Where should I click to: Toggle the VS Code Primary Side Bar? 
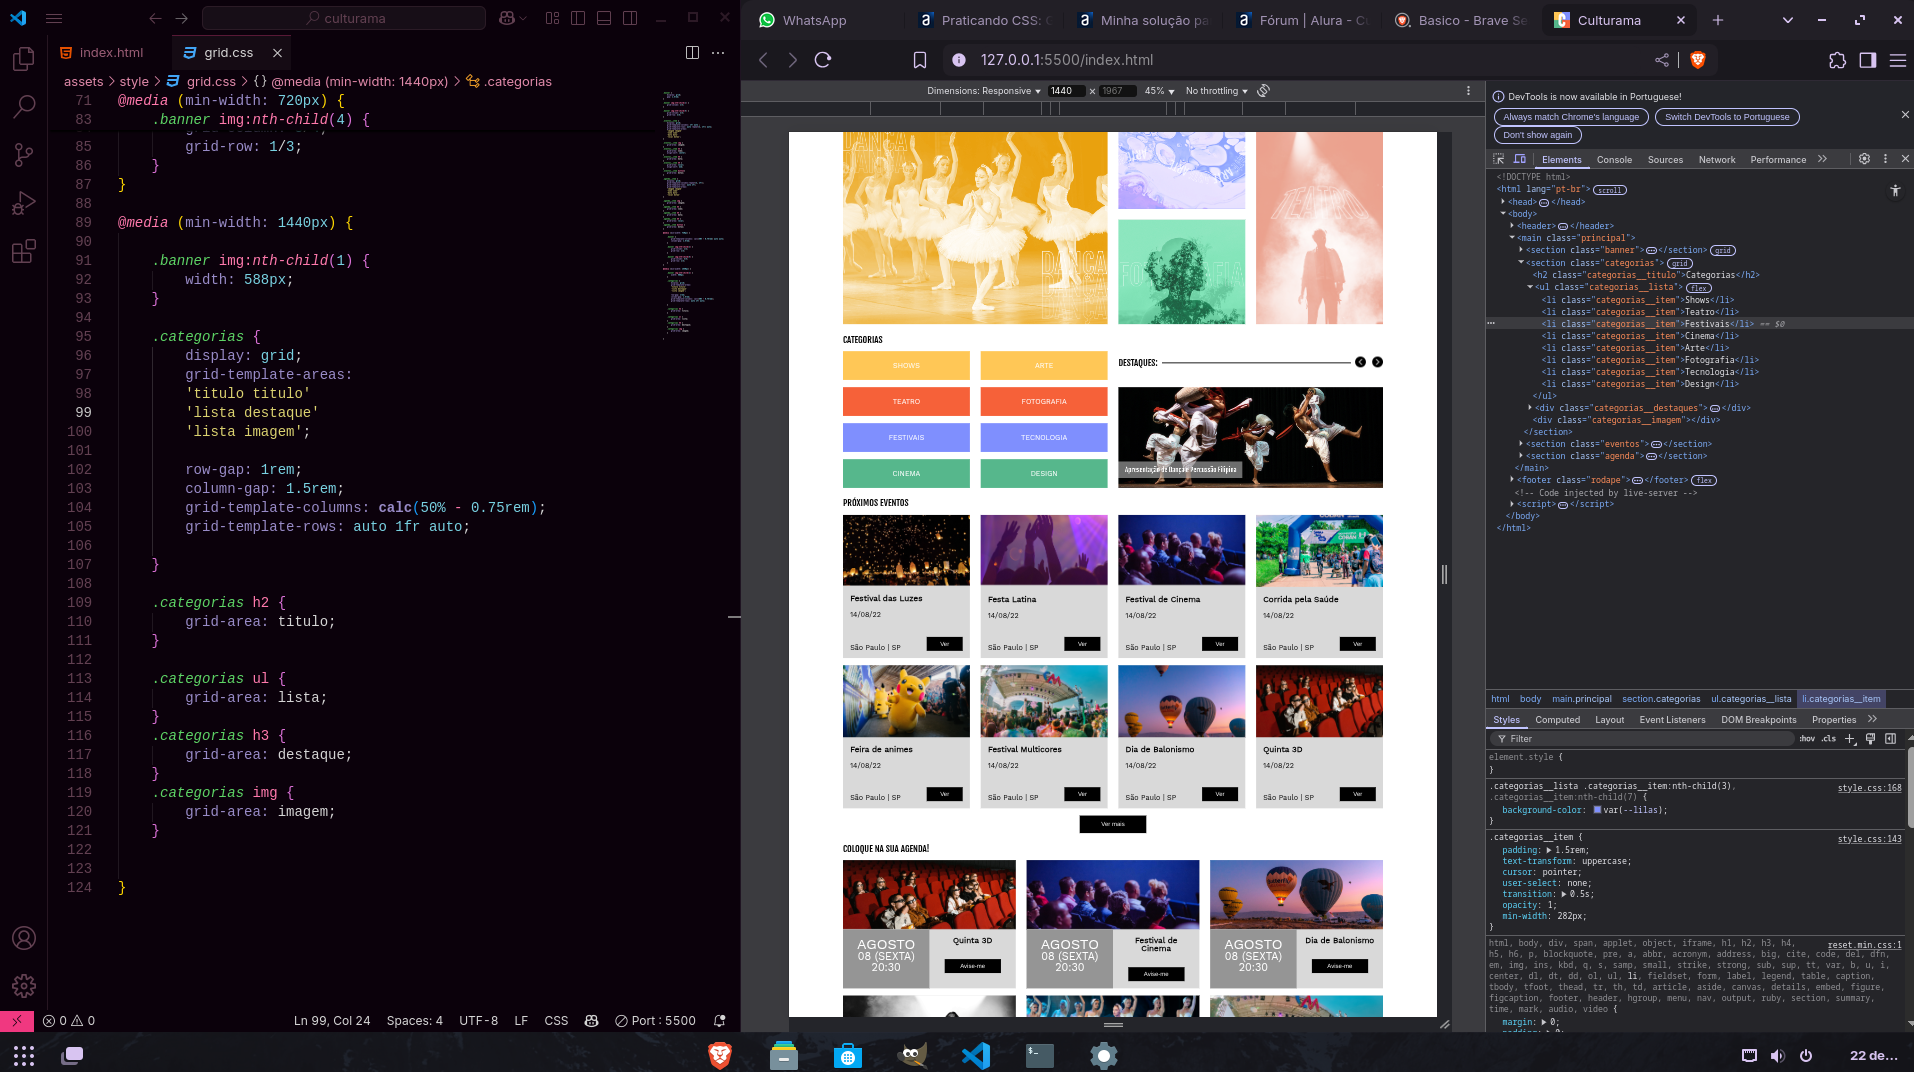click(578, 18)
